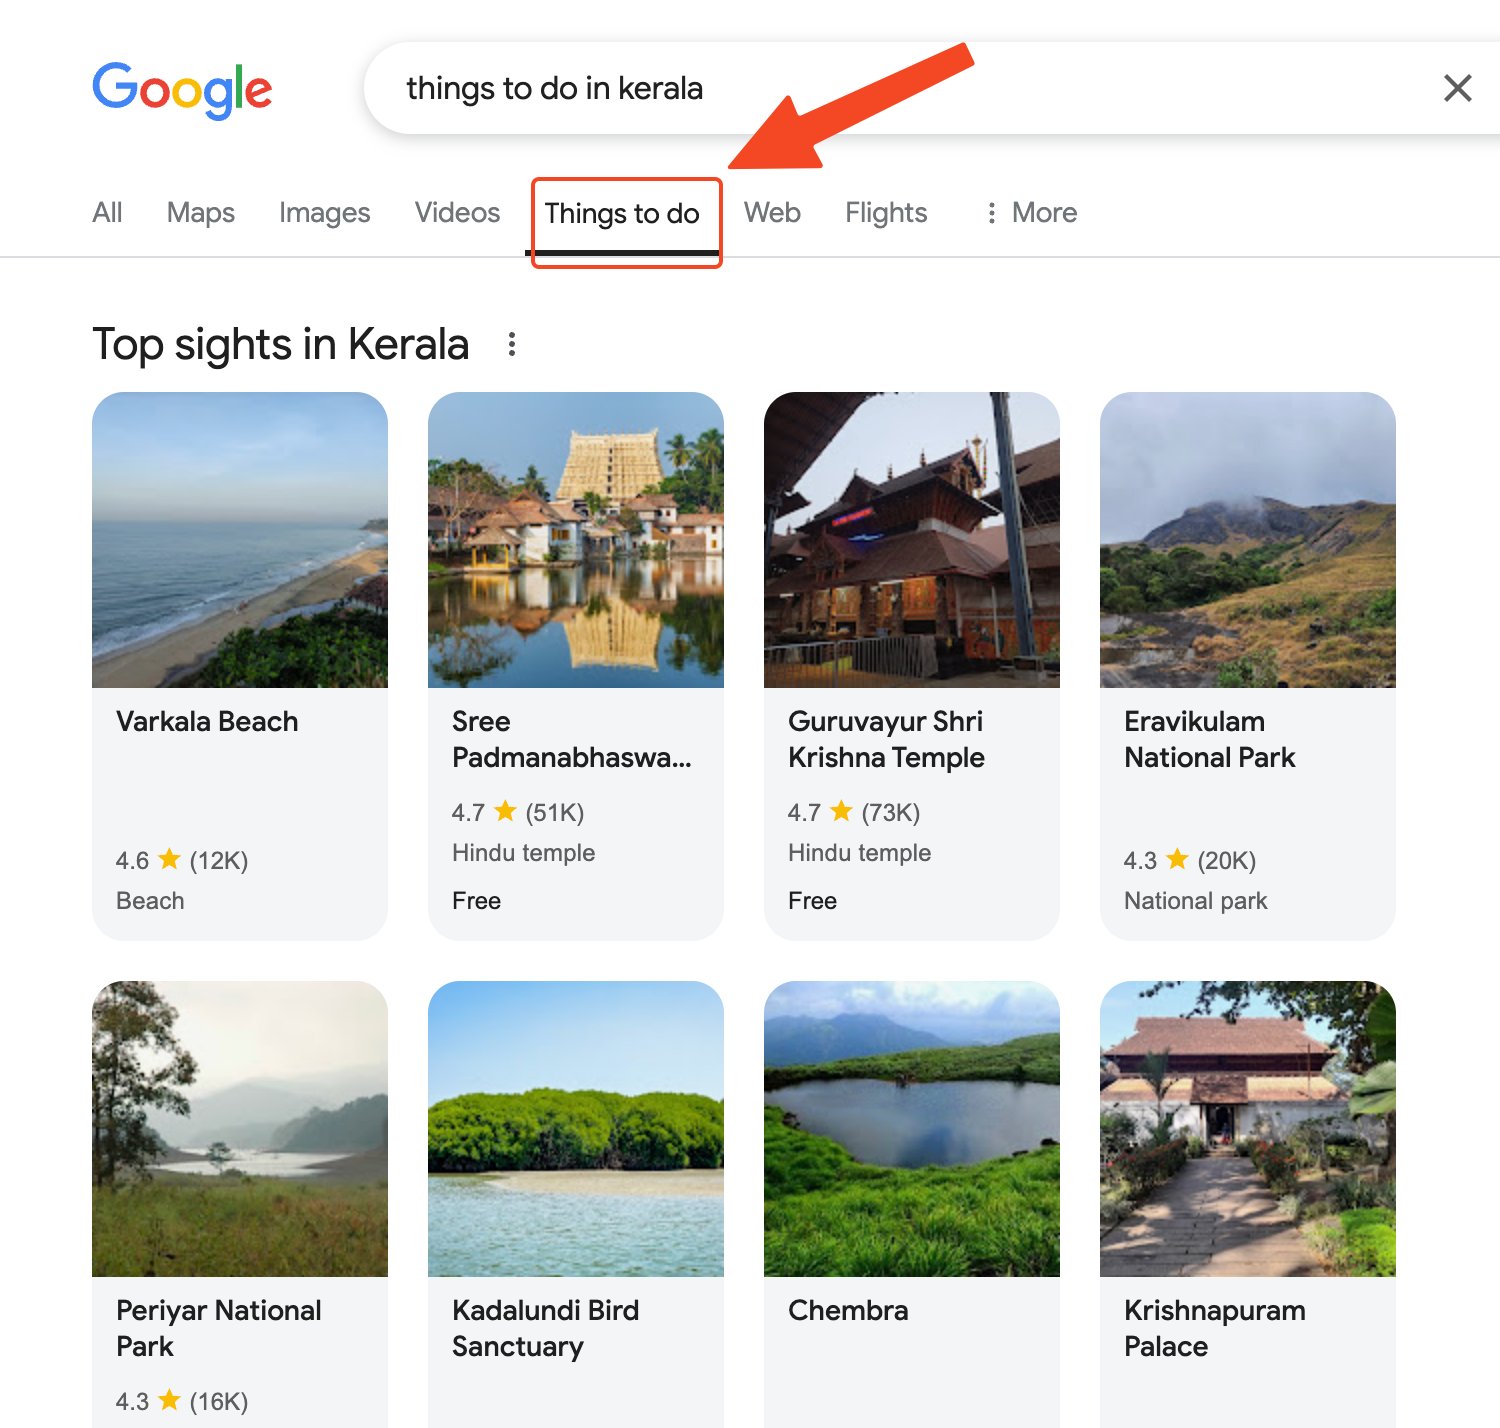Switch to the Images results tab
1500x1428 pixels.
pos(324,212)
